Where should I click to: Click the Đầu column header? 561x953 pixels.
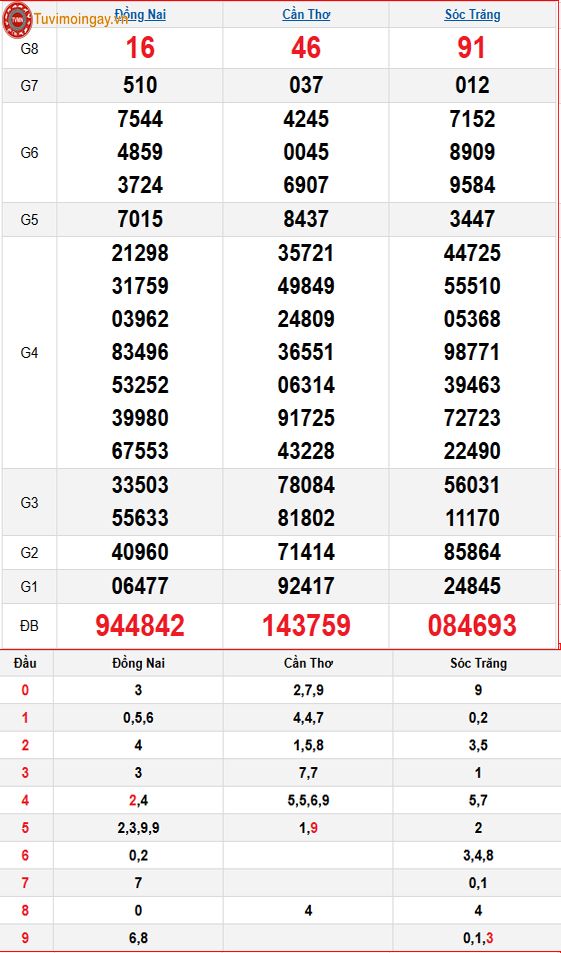25,663
